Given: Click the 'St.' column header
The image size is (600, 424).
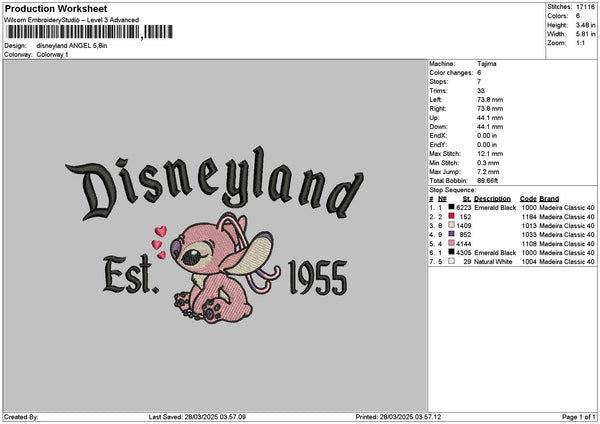Looking at the screenshot, I should pos(467,199).
